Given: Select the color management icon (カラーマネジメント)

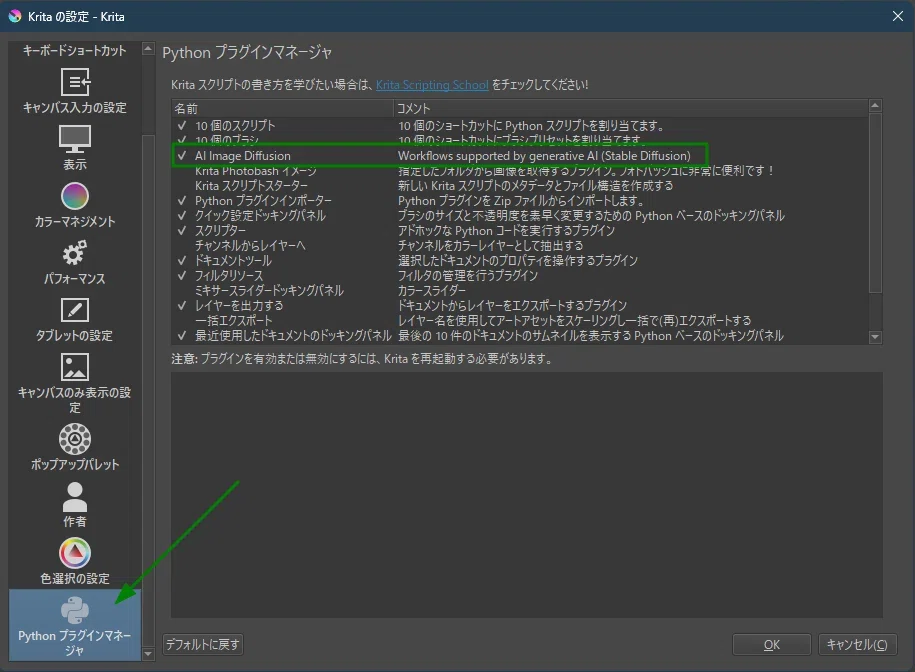Looking at the screenshot, I should (75, 196).
